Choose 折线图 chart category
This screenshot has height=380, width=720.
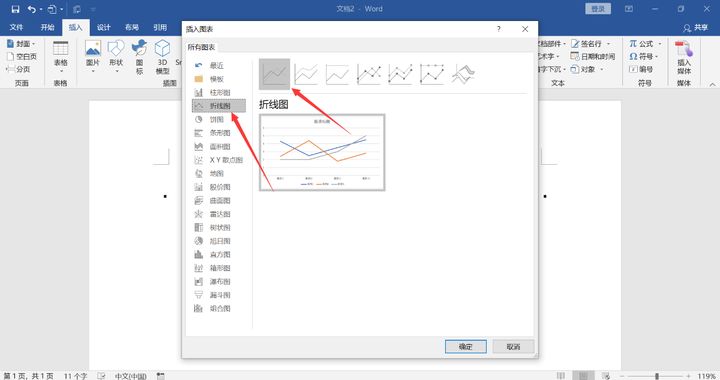[219, 106]
